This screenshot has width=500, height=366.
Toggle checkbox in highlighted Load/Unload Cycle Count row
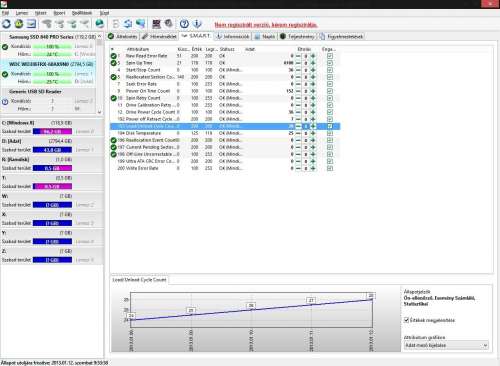330,126
